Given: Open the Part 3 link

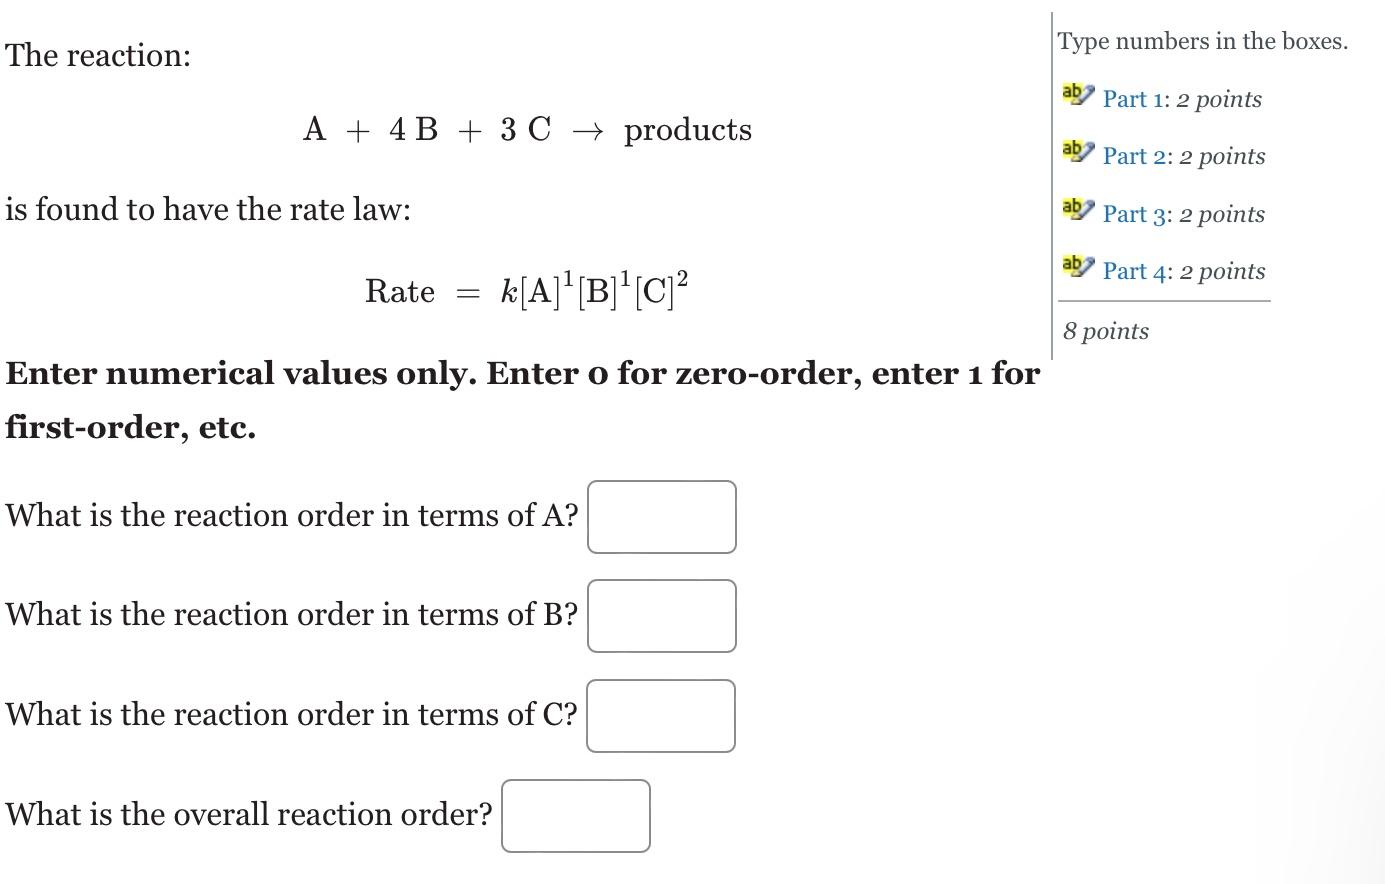Looking at the screenshot, I should pyautogui.click(x=1133, y=214).
